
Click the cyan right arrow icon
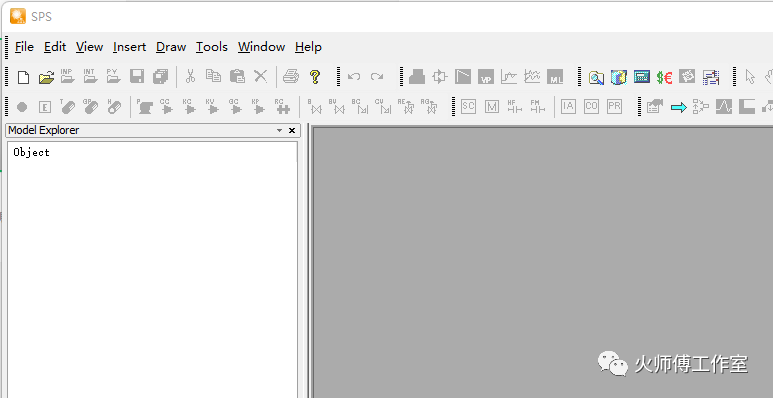click(678, 107)
